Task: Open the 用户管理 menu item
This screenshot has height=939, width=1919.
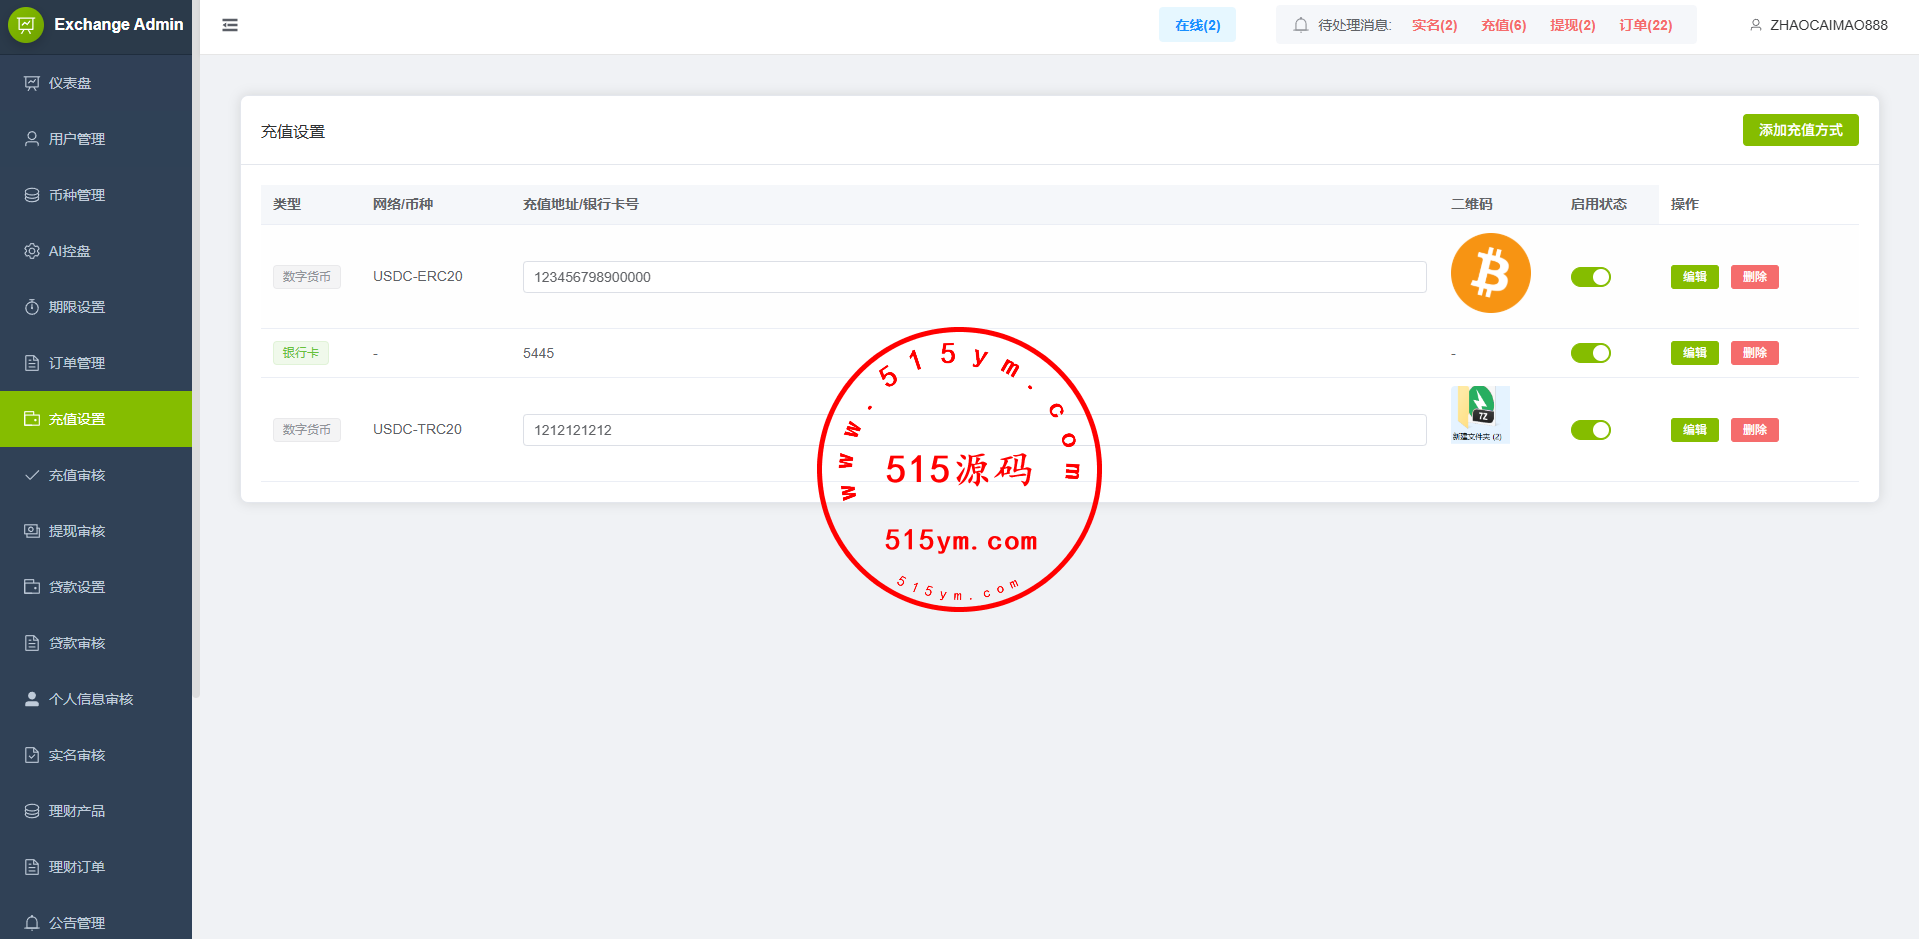Action: [77, 139]
